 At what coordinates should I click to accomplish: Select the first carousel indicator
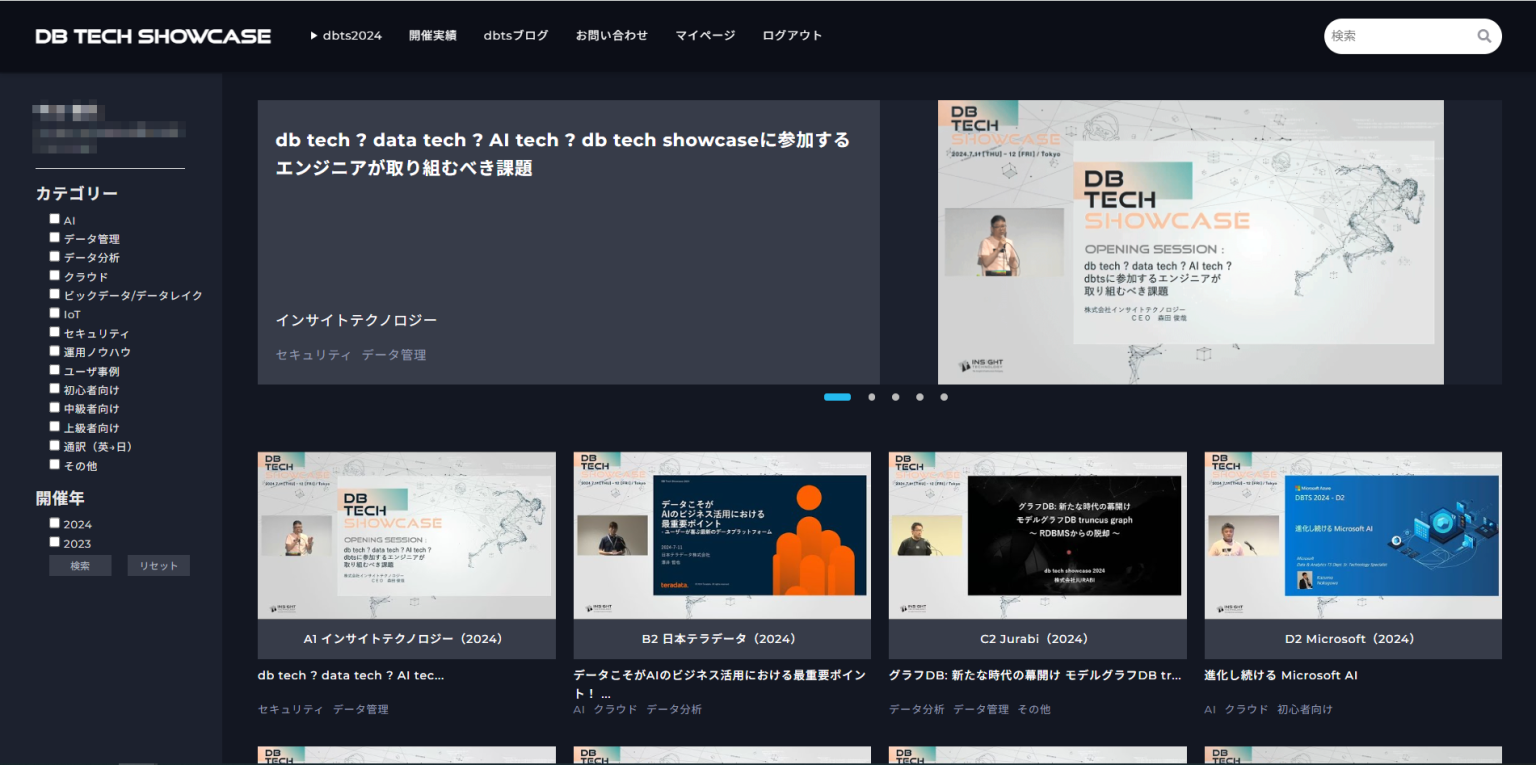pyautogui.click(x=837, y=397)
